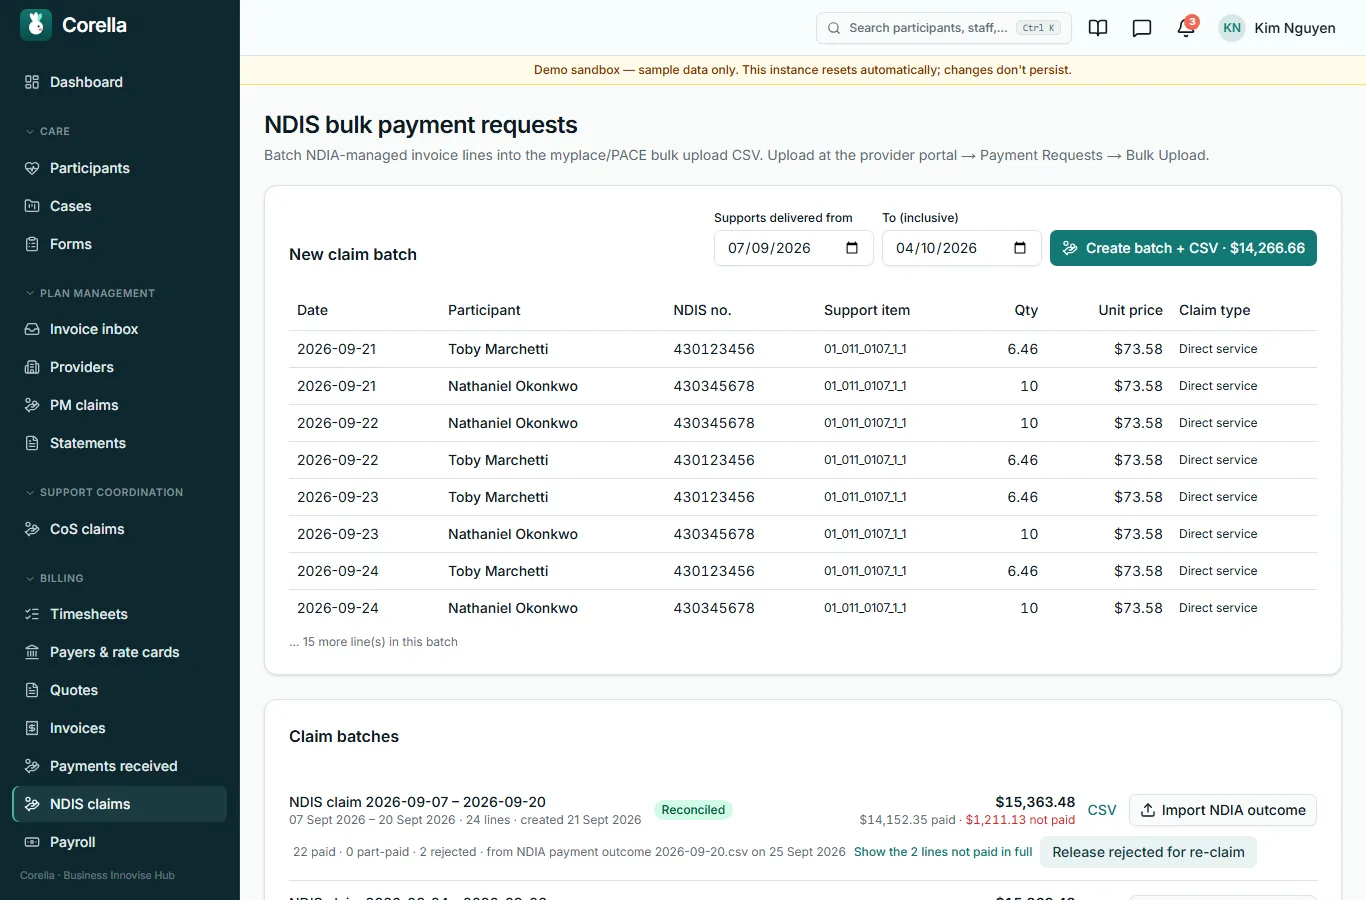Image resolution: width=1366 pixels, height=900 pixels.
Task: Click the KN user avatar
Action: click(1232, 28)
